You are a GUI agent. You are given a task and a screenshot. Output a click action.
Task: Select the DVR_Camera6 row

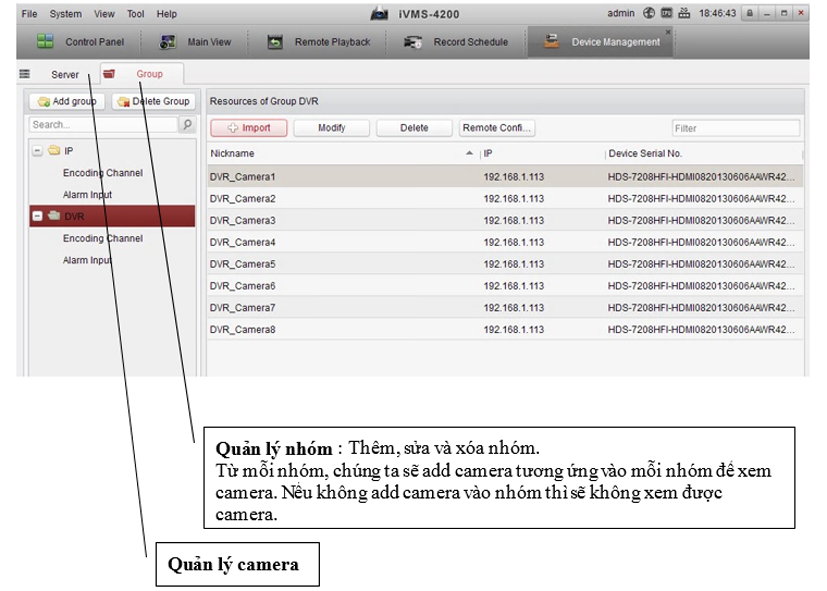(x=505, y=286)
